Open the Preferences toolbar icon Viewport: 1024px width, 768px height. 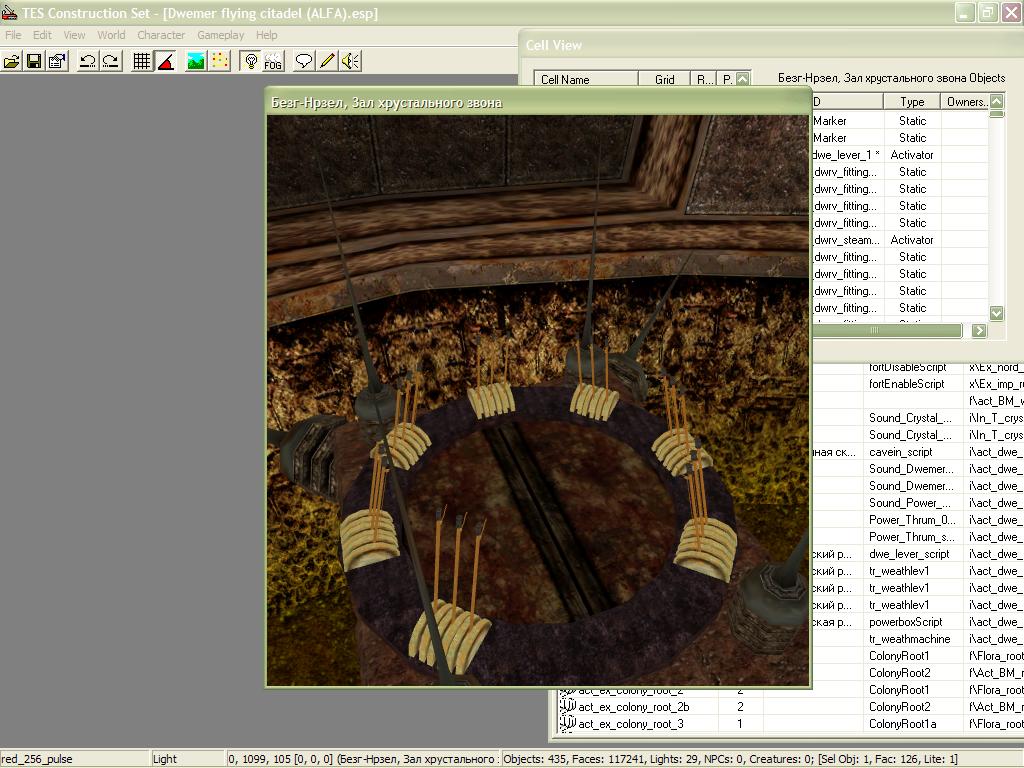click(57, 61)
